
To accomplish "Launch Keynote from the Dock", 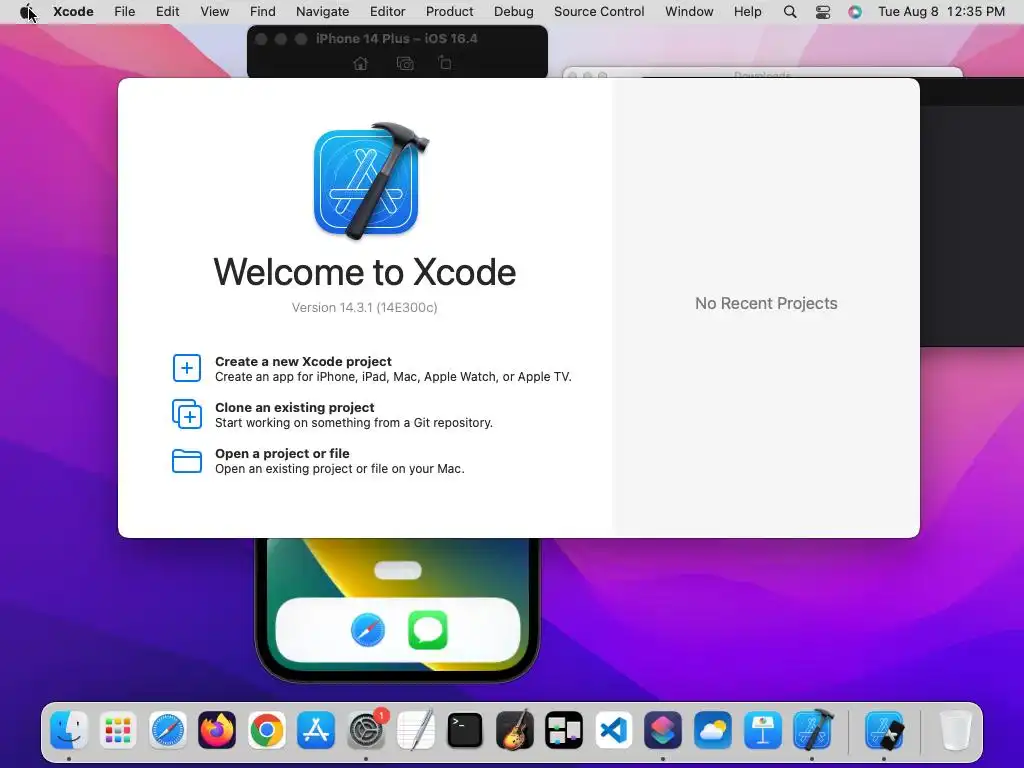I will (x=762, y=730).
